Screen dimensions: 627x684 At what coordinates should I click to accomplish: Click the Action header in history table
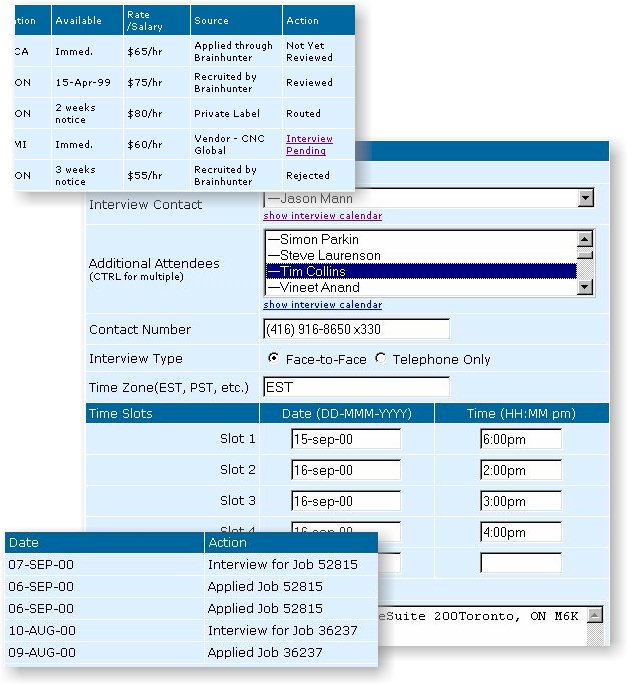[291, 542]
